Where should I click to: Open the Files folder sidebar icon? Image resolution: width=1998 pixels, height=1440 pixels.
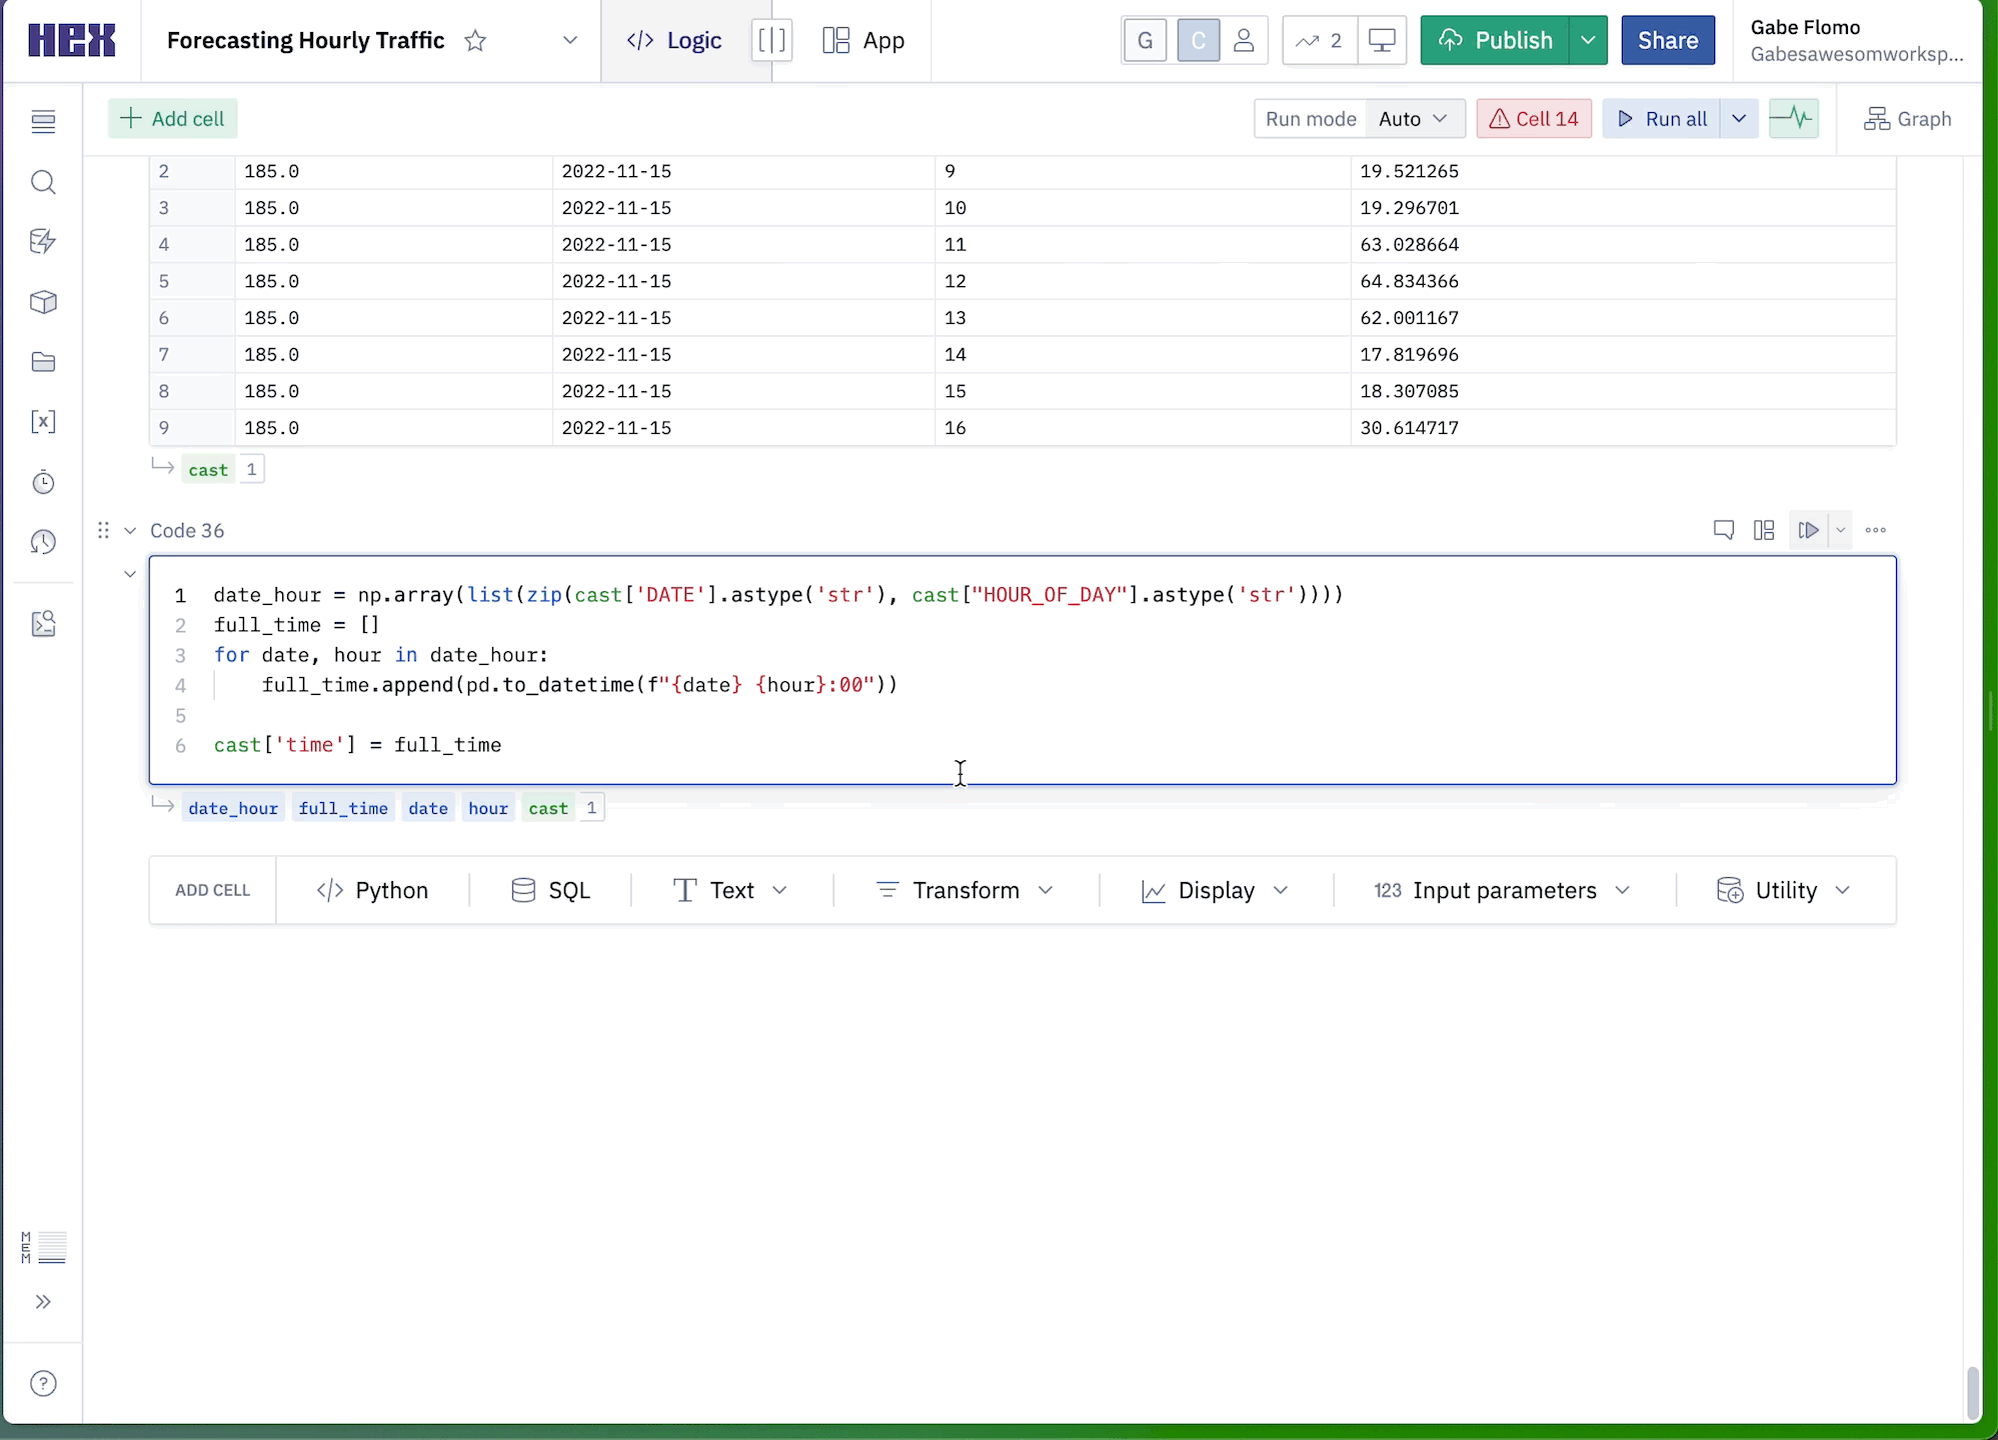point(43,362)
